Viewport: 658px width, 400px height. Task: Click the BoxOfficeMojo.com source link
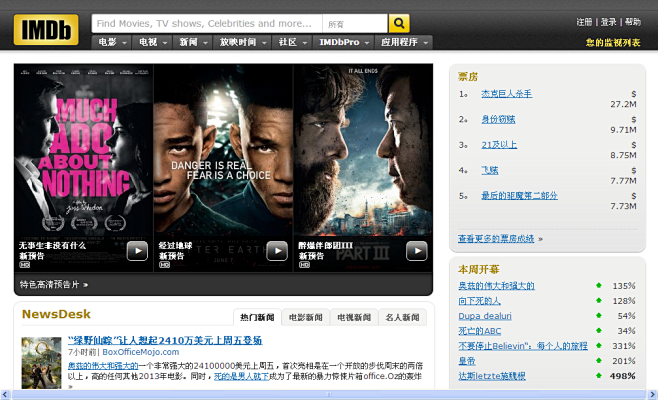[x=141, y=352]
